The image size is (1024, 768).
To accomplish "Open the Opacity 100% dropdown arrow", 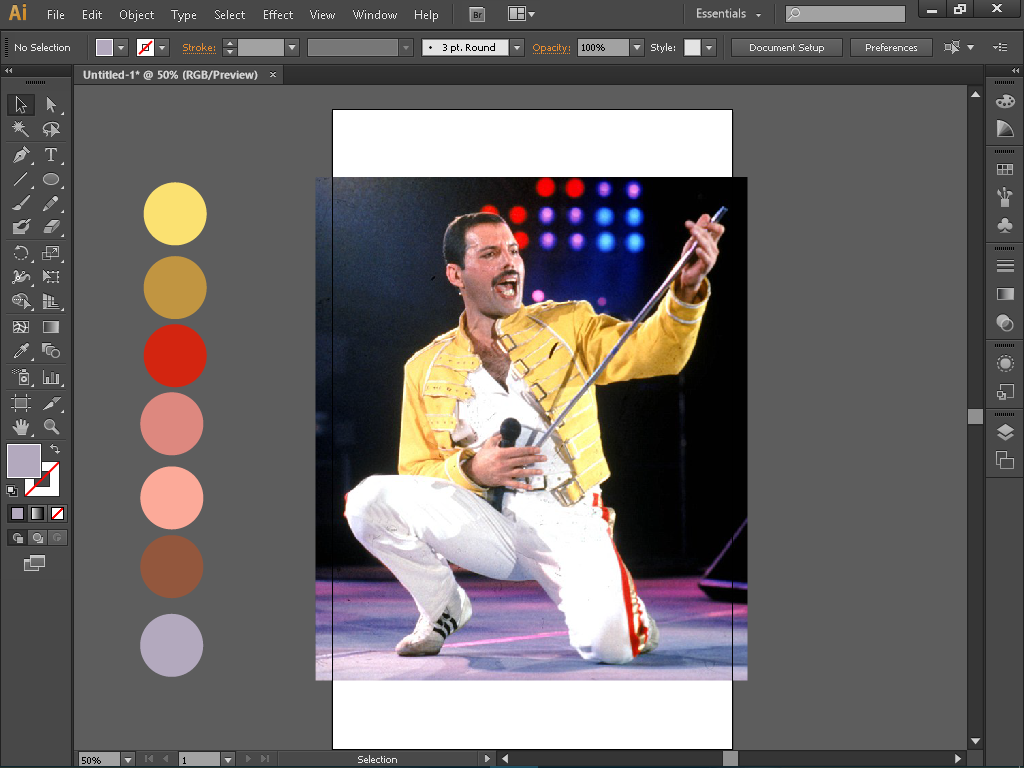I will point(637,48).
